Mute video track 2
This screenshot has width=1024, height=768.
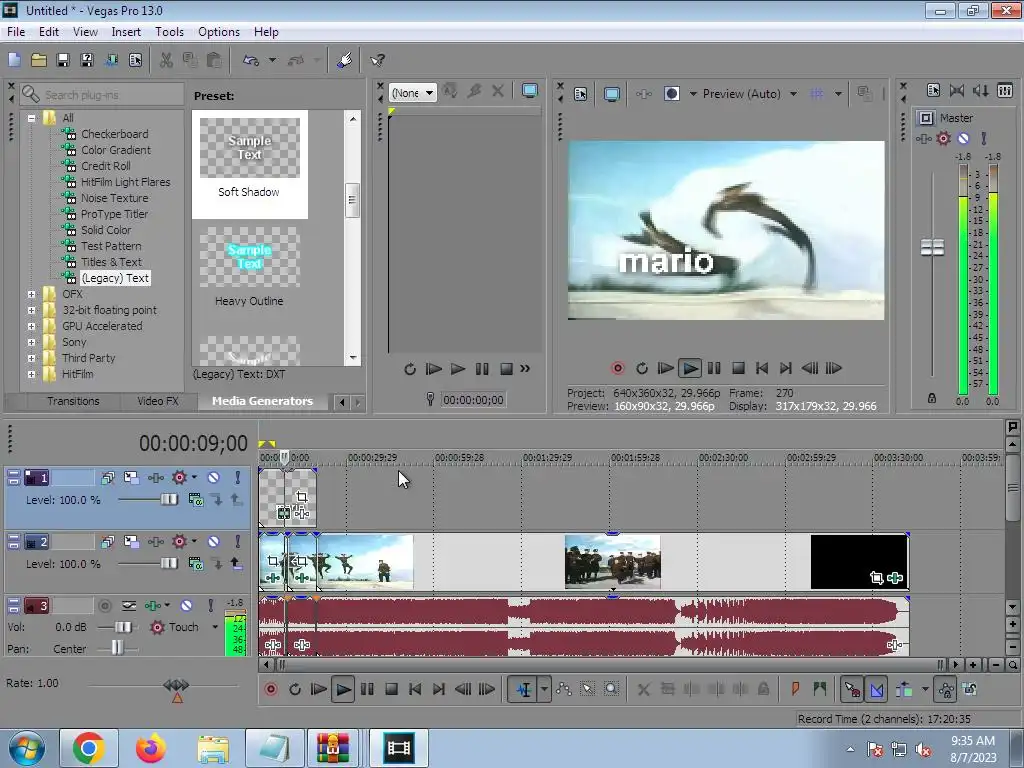[x=213, y=541]
